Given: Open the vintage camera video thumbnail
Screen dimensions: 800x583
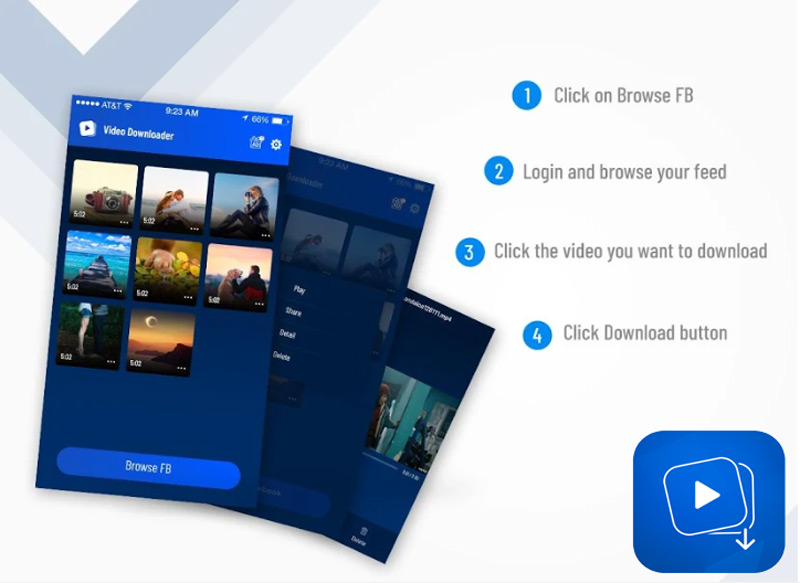Looking at the screenshot, I should point(104,193).
